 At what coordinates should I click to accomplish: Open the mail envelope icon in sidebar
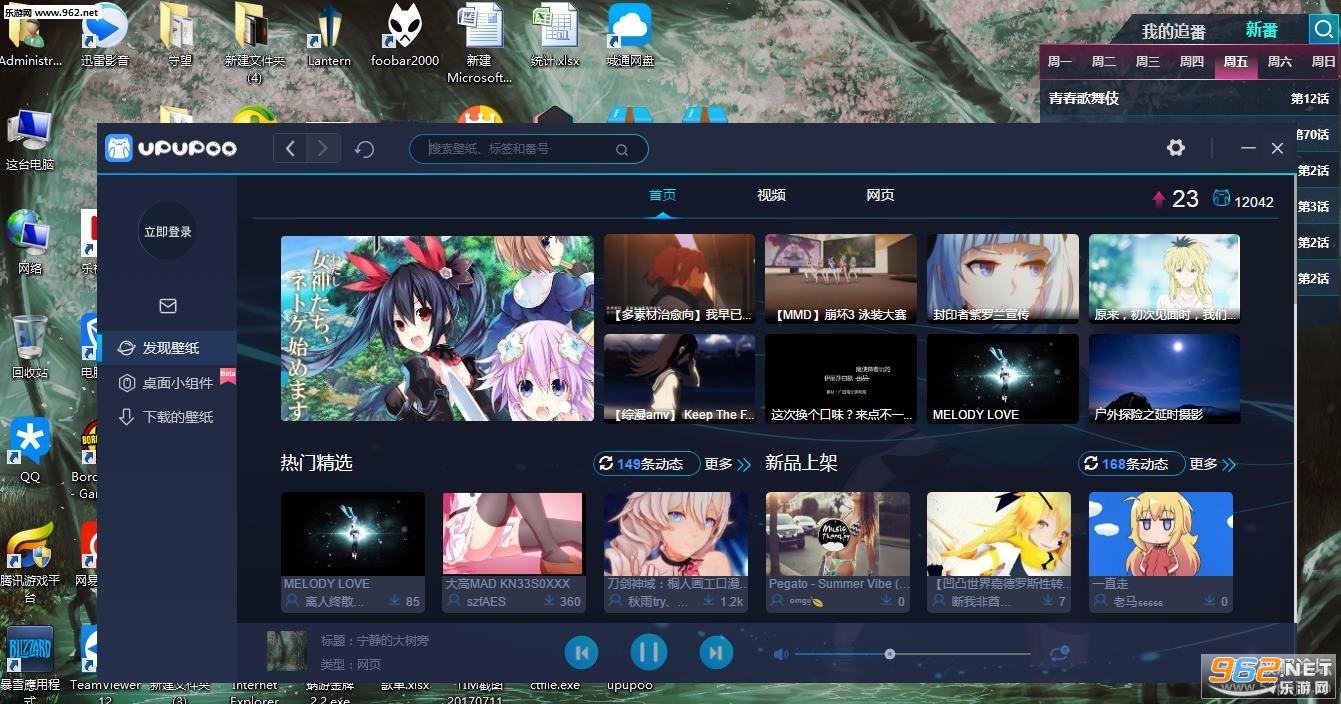(x=168, y=306)
